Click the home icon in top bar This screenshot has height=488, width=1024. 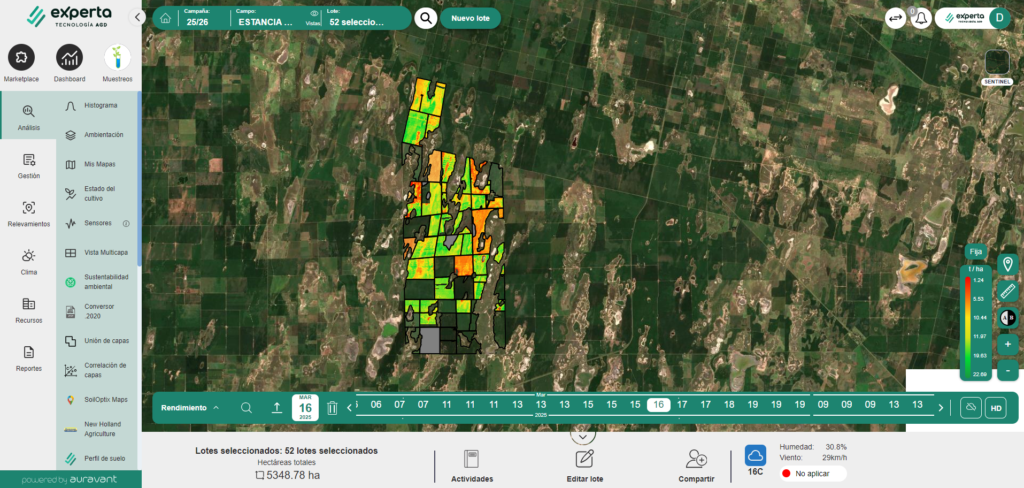point(165,18)
